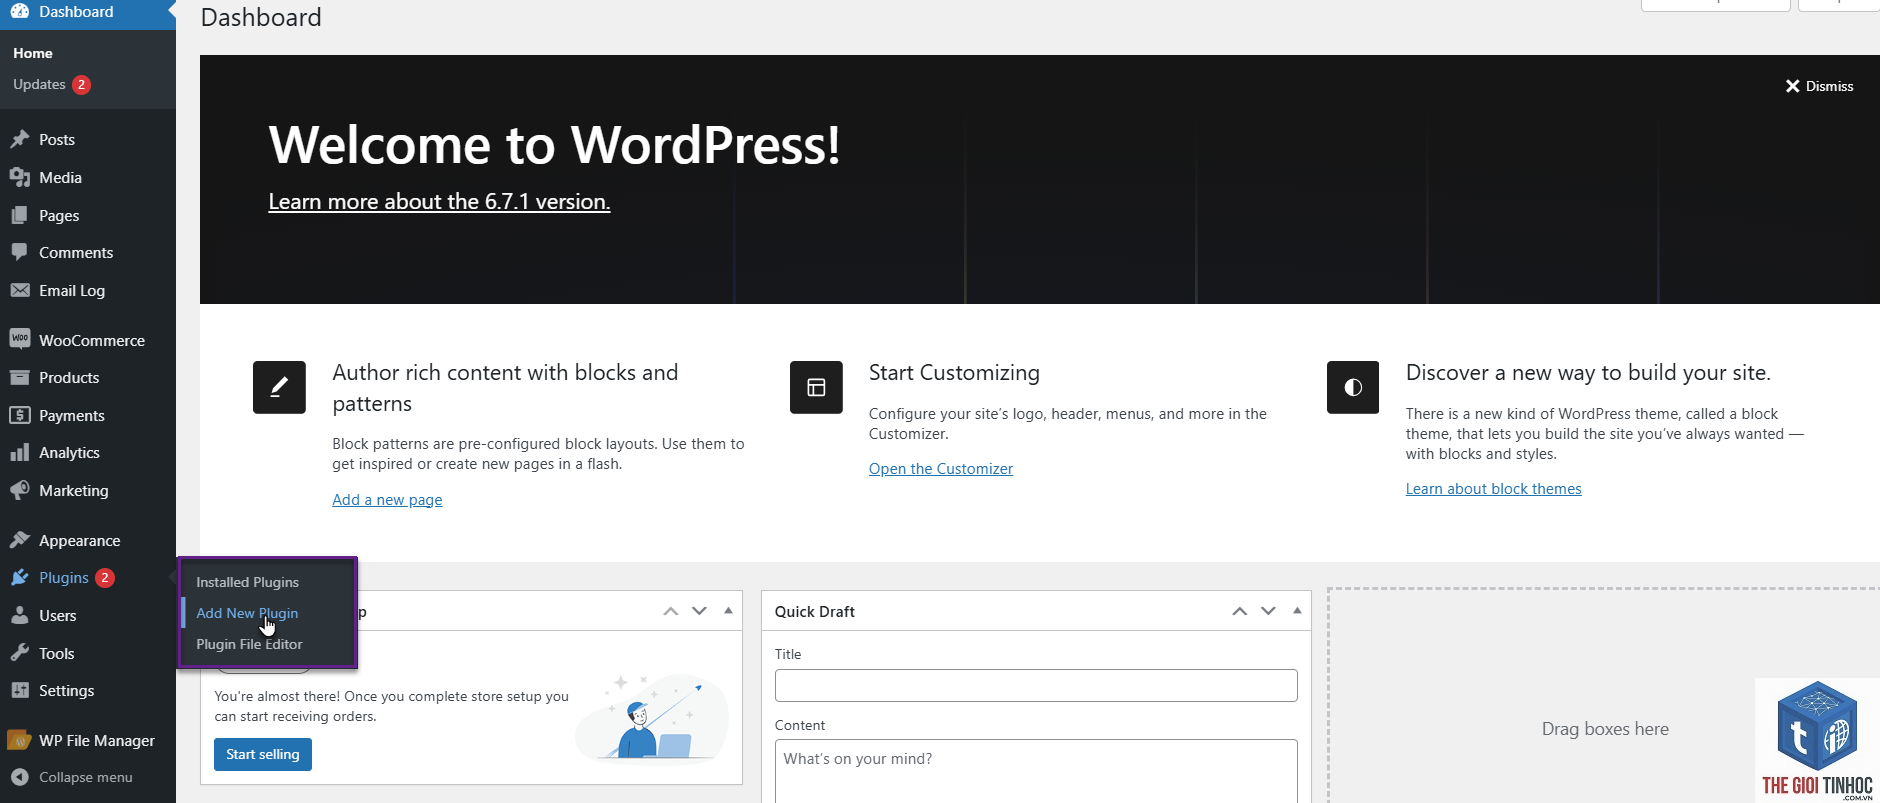
Task: Click the Plugins update count badge
Action: tap(105, 578)
